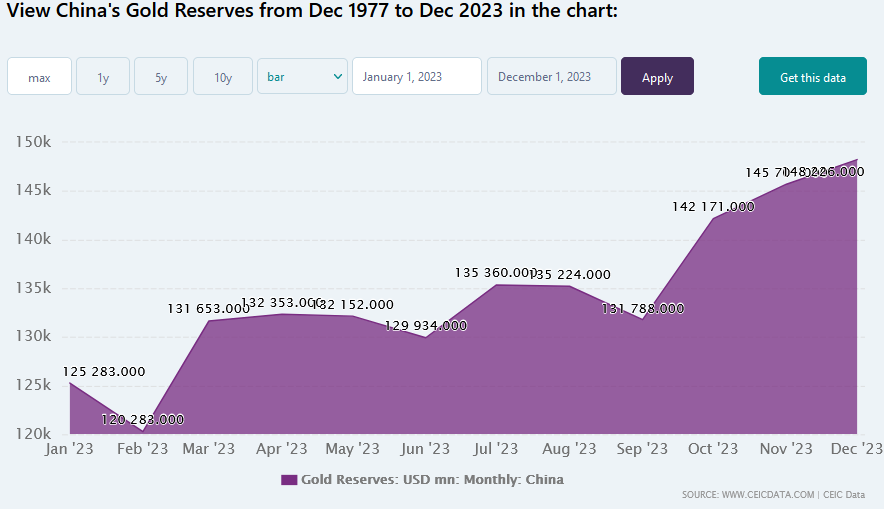Click the 131 788.000 data label for Sep '23
Screen dimensions: 884x509
coord(643,309)
